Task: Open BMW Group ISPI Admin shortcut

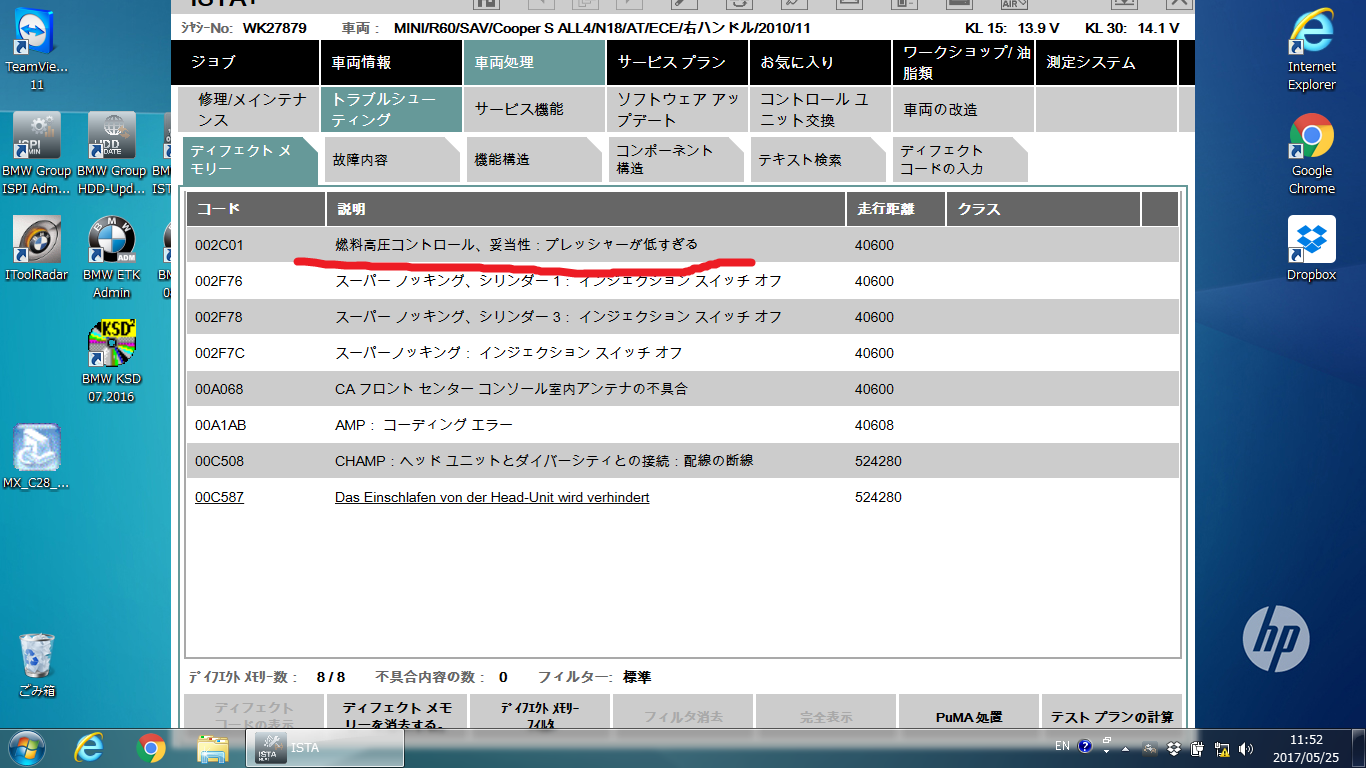Action: (37, 152)
